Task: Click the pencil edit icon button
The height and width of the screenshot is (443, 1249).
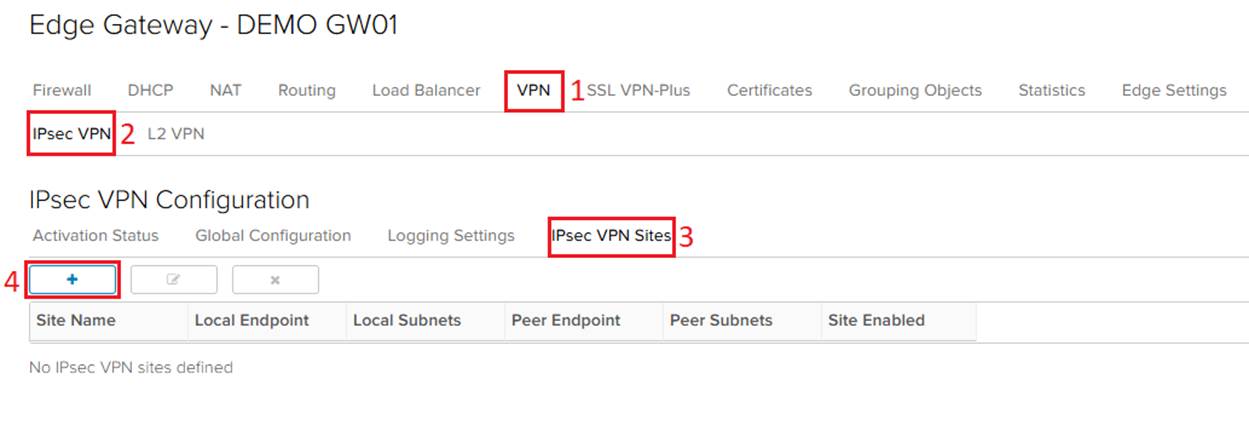Action: (x=174, y=280)
